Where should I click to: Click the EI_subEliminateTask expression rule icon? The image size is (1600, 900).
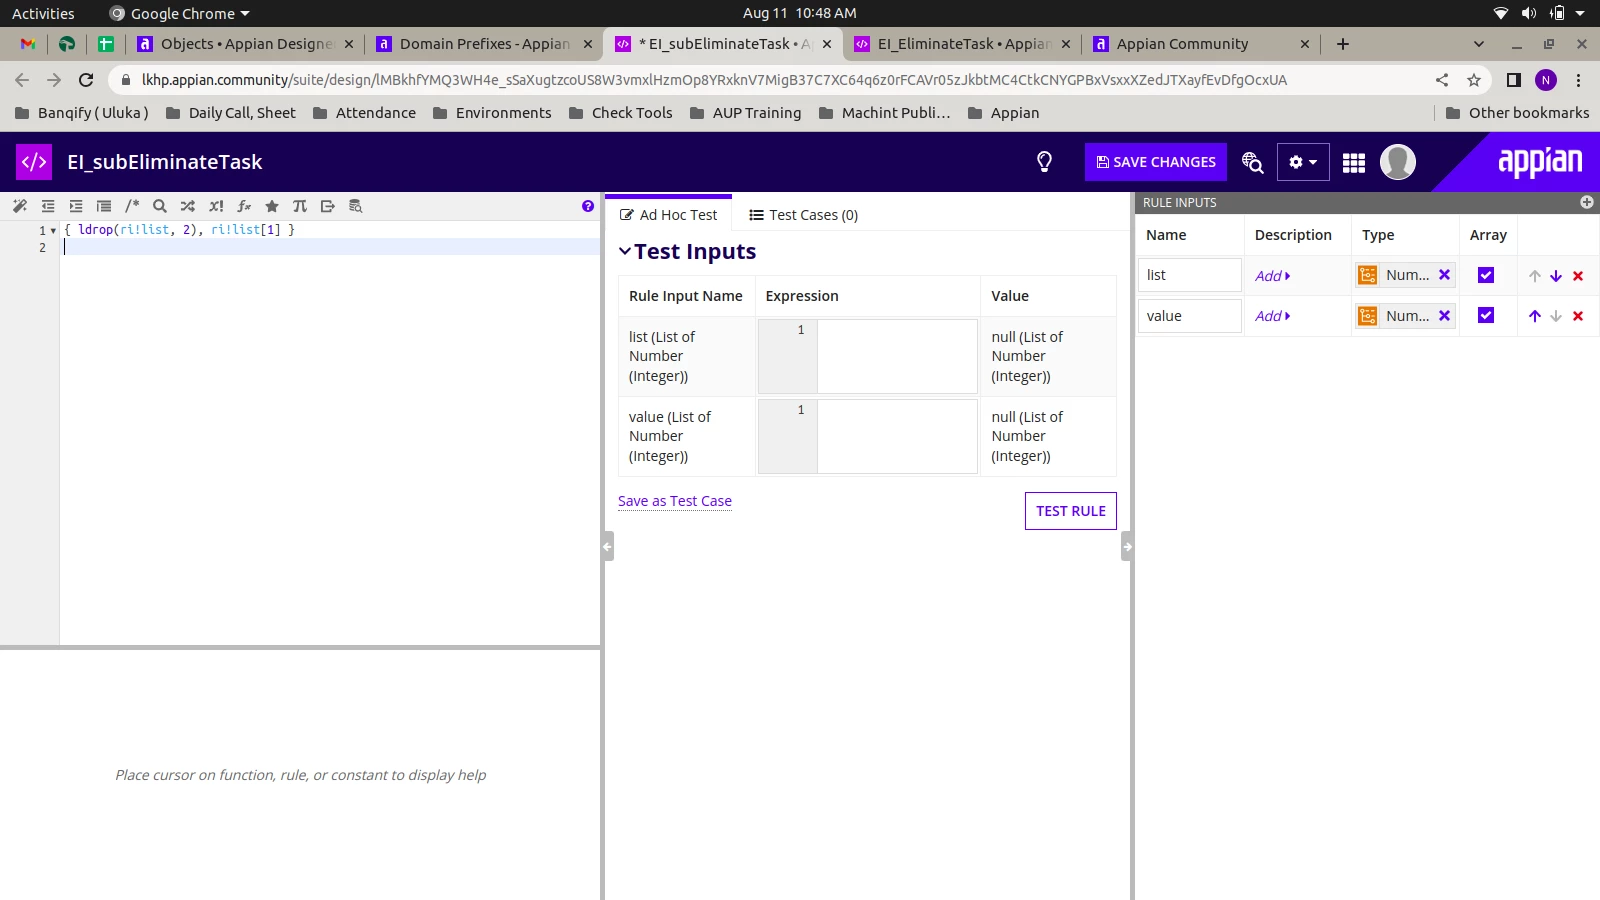click(x=34, y=162)
